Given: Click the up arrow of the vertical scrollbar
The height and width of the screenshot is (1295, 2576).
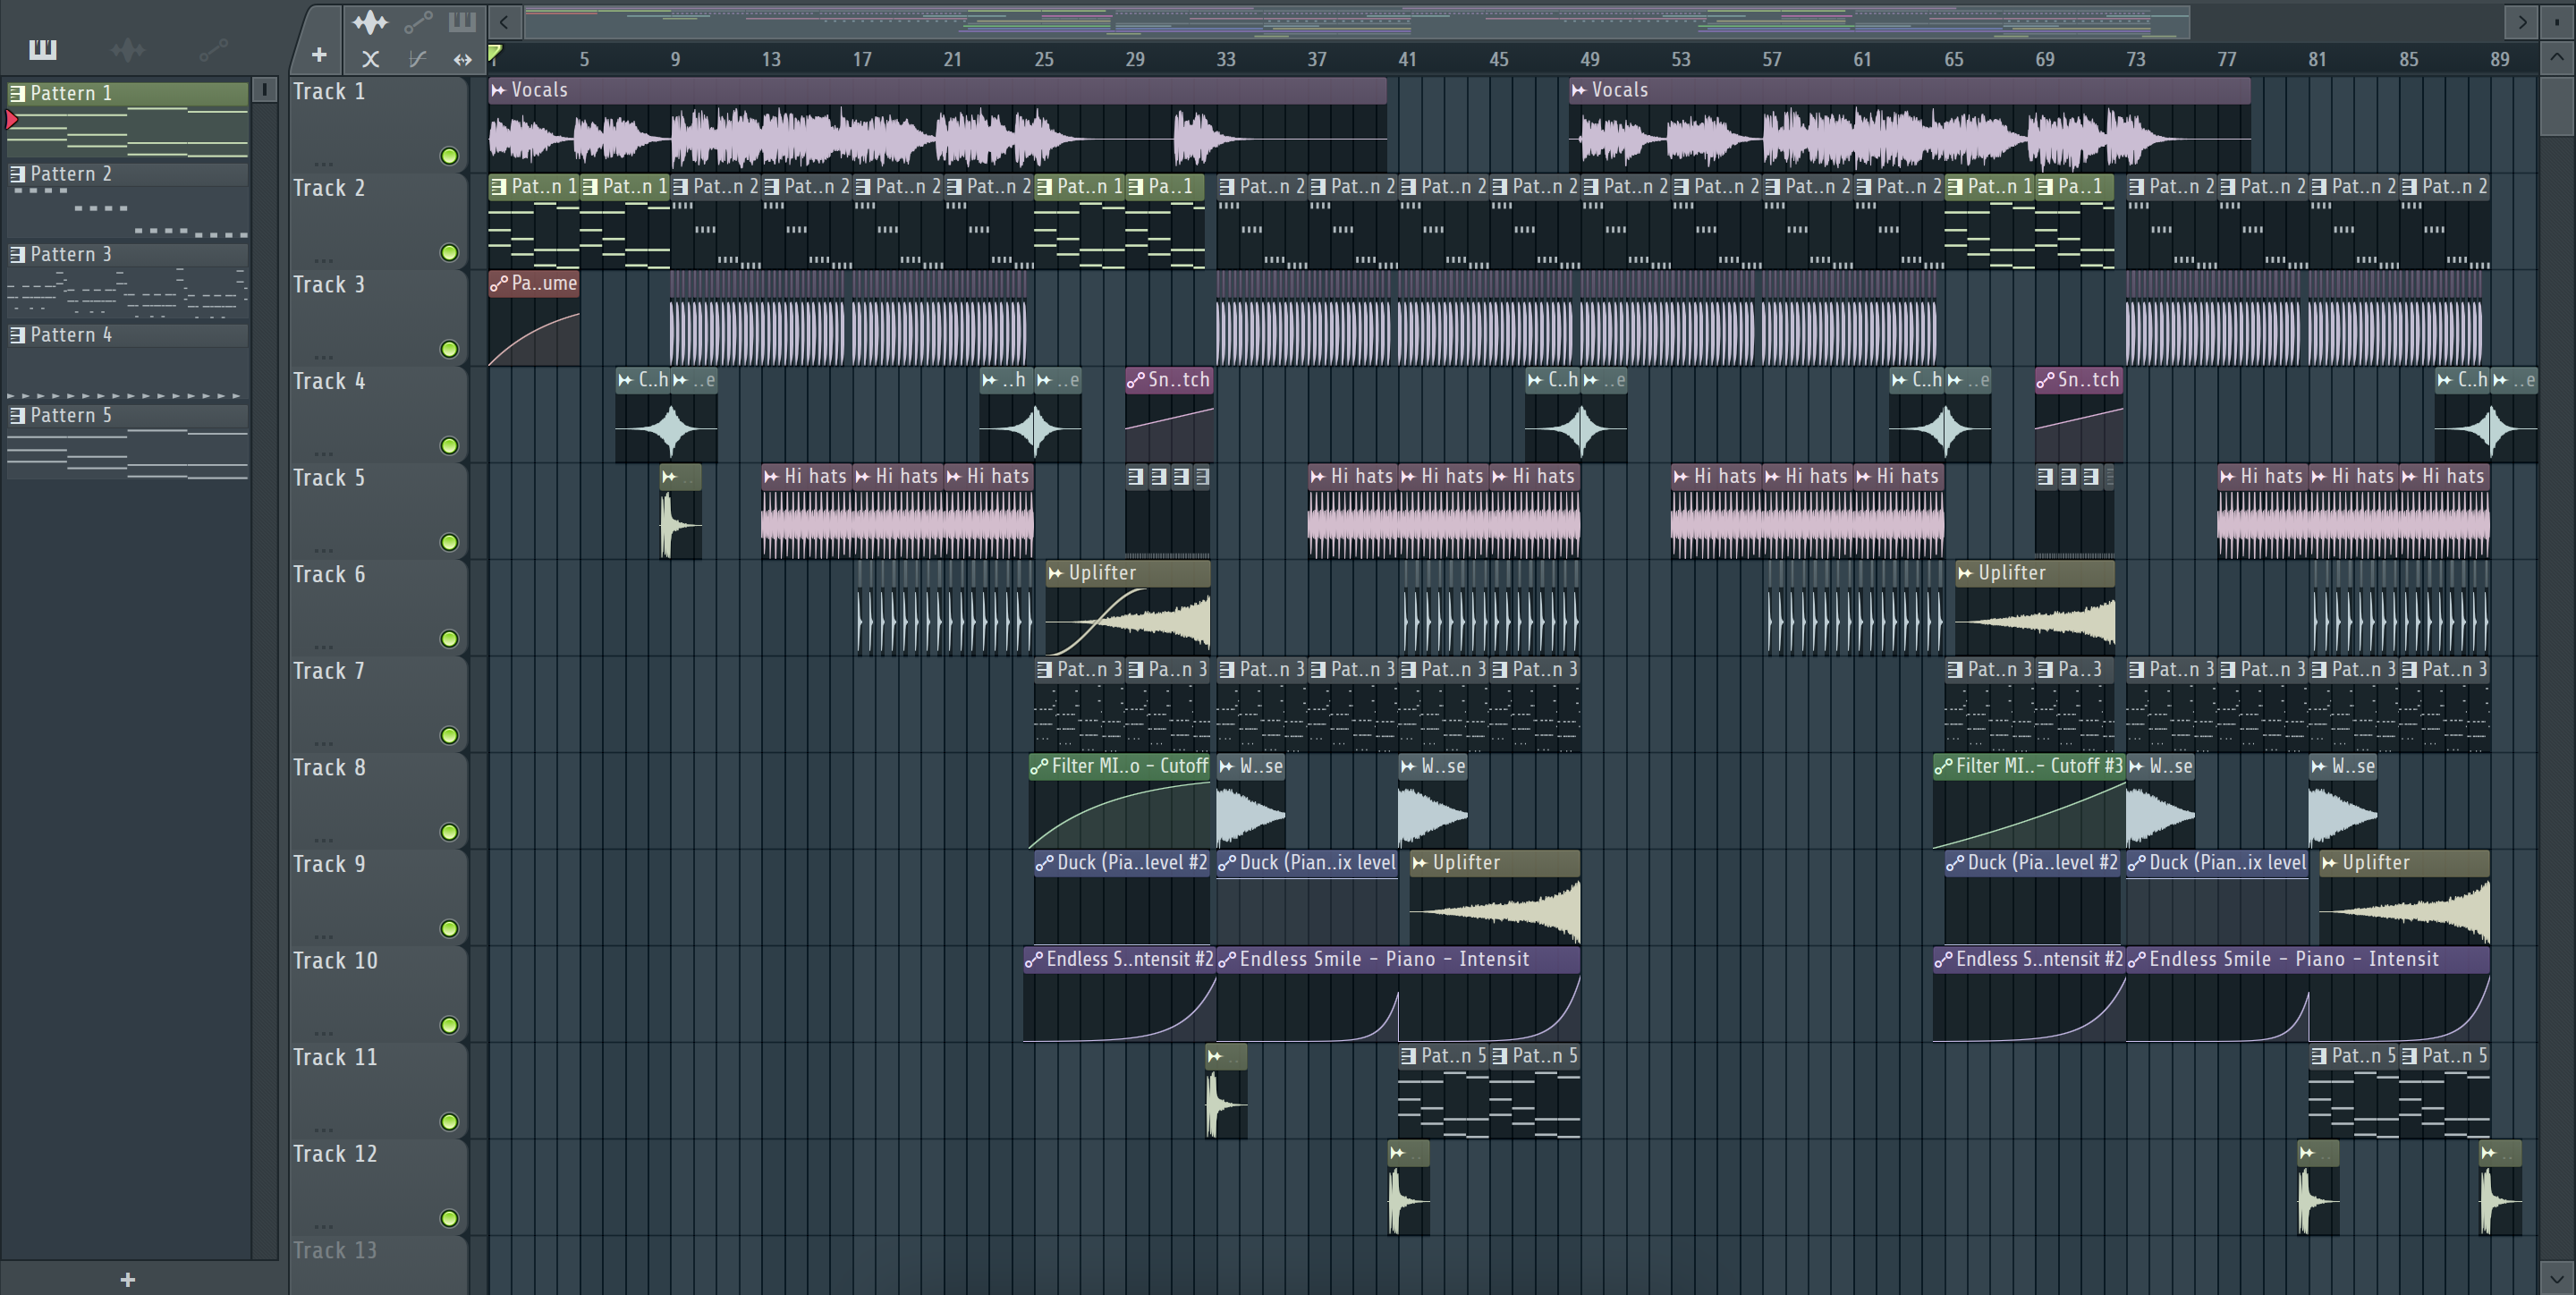Looking at the screenshot, I should [x=2557, y=57].
